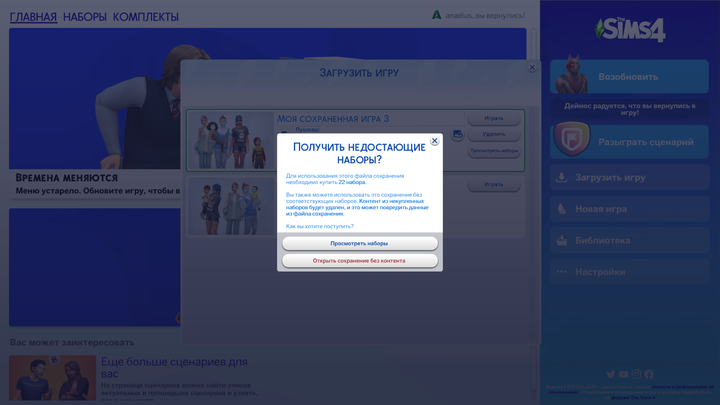Choose 'Открыть сохранение без контента'
Image resolution: width=720 pixels, height=405 pixels.
[360, 261]
